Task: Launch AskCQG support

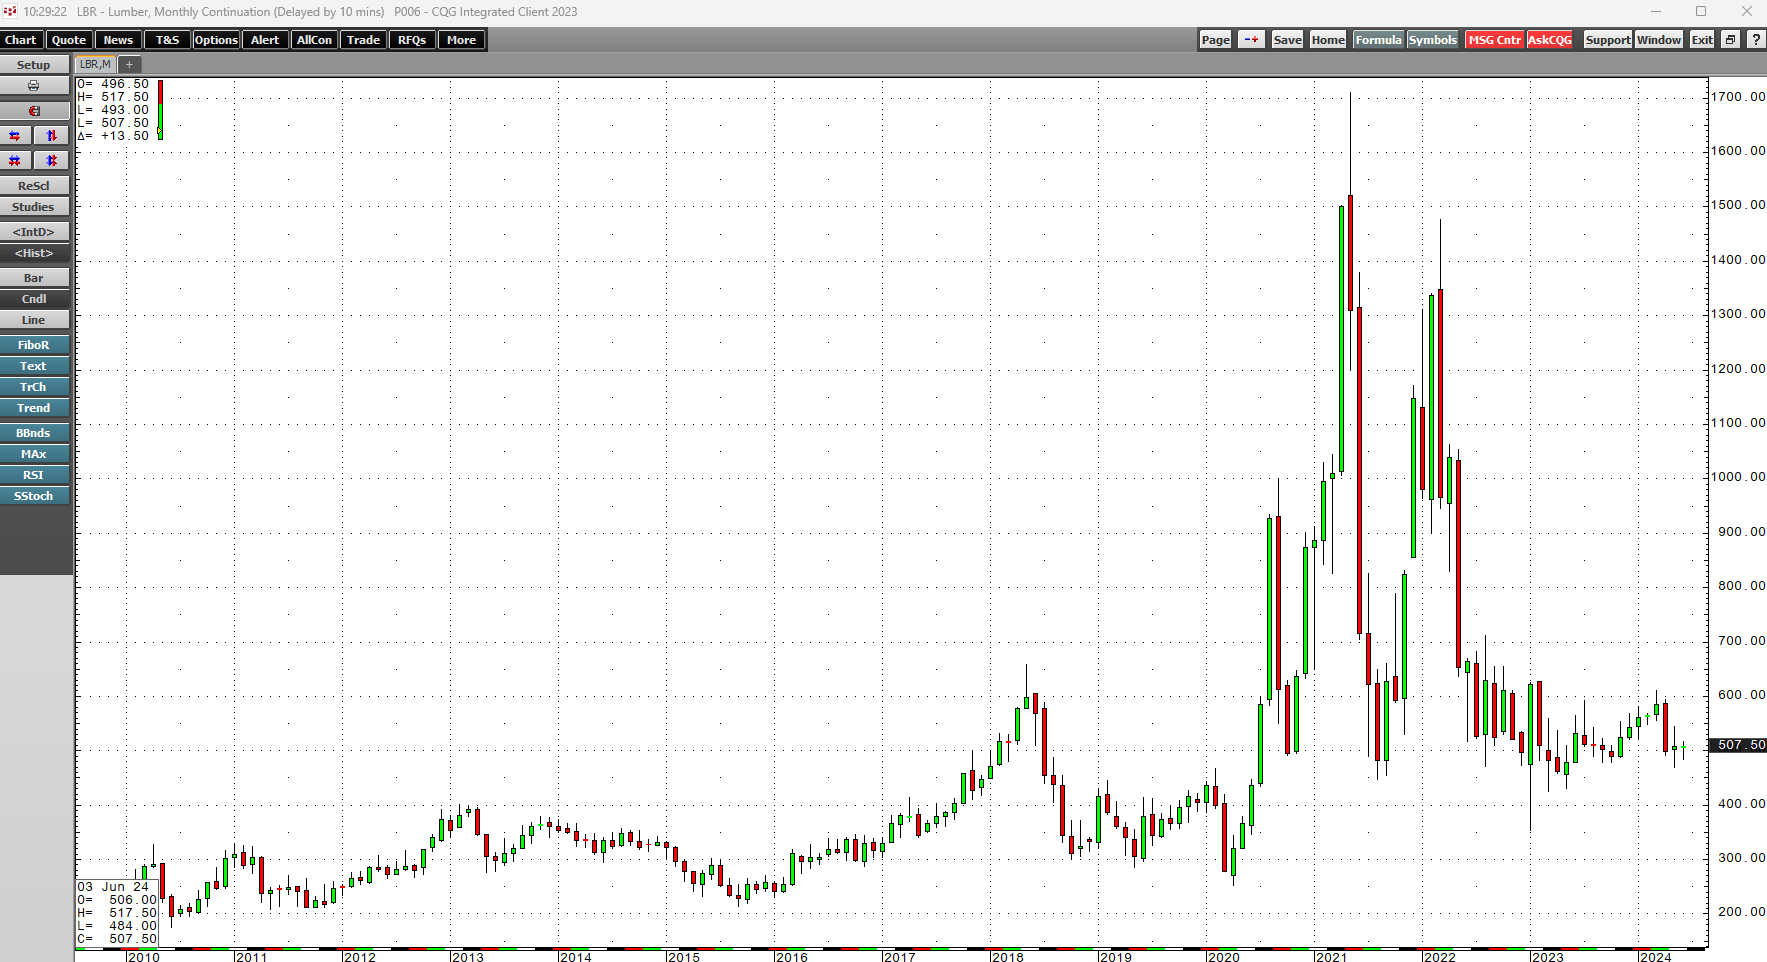Action: pos(1549,39)
